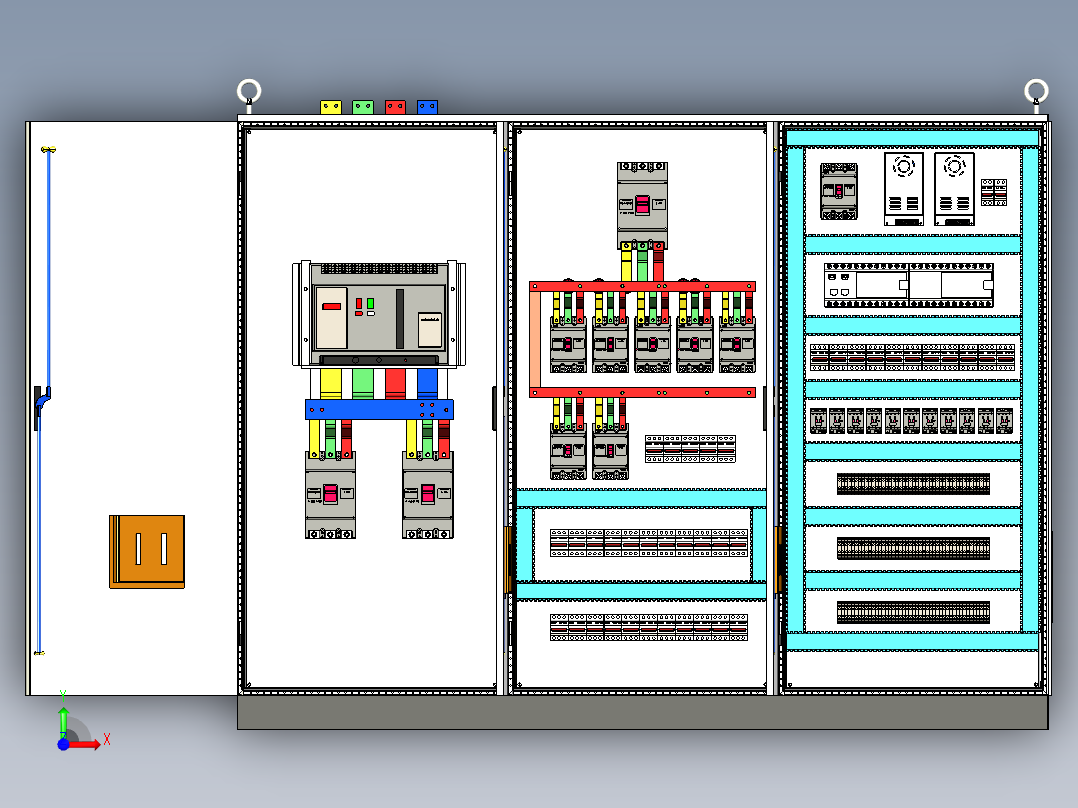Select the left power supply unit in right cabinet

click(903, 189)
